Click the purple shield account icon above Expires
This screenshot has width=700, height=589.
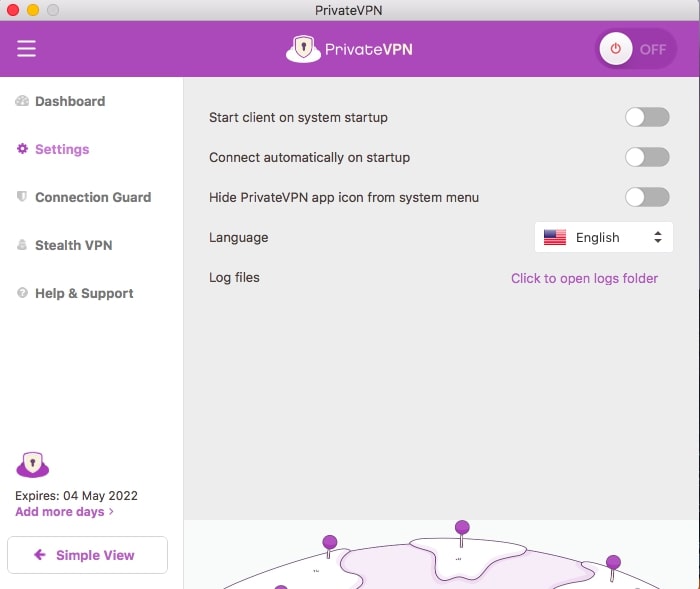click(33, 464)
